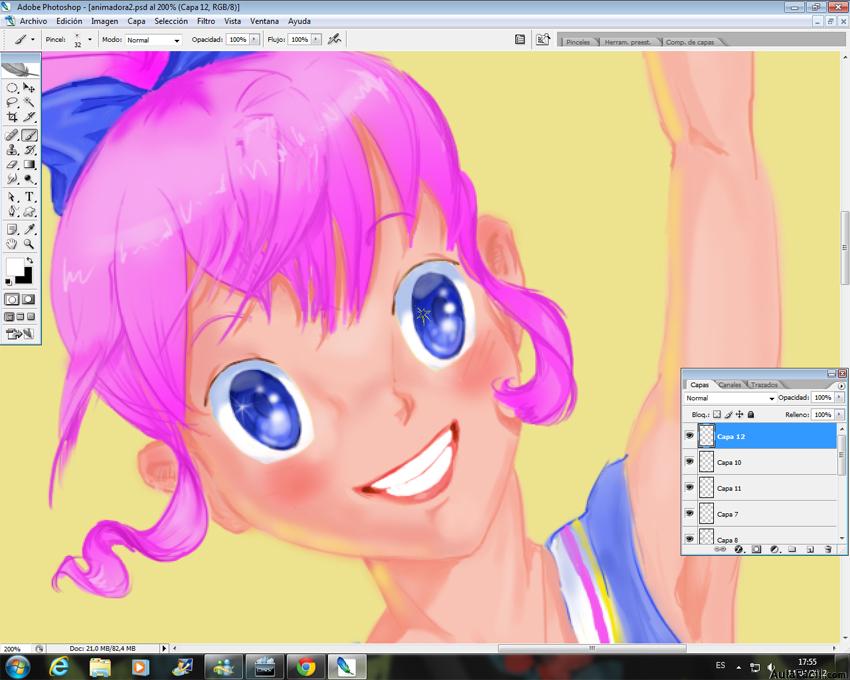This screenshot has height=680, width=850.
Task: Select the Lasso tool
Action: 12,102
